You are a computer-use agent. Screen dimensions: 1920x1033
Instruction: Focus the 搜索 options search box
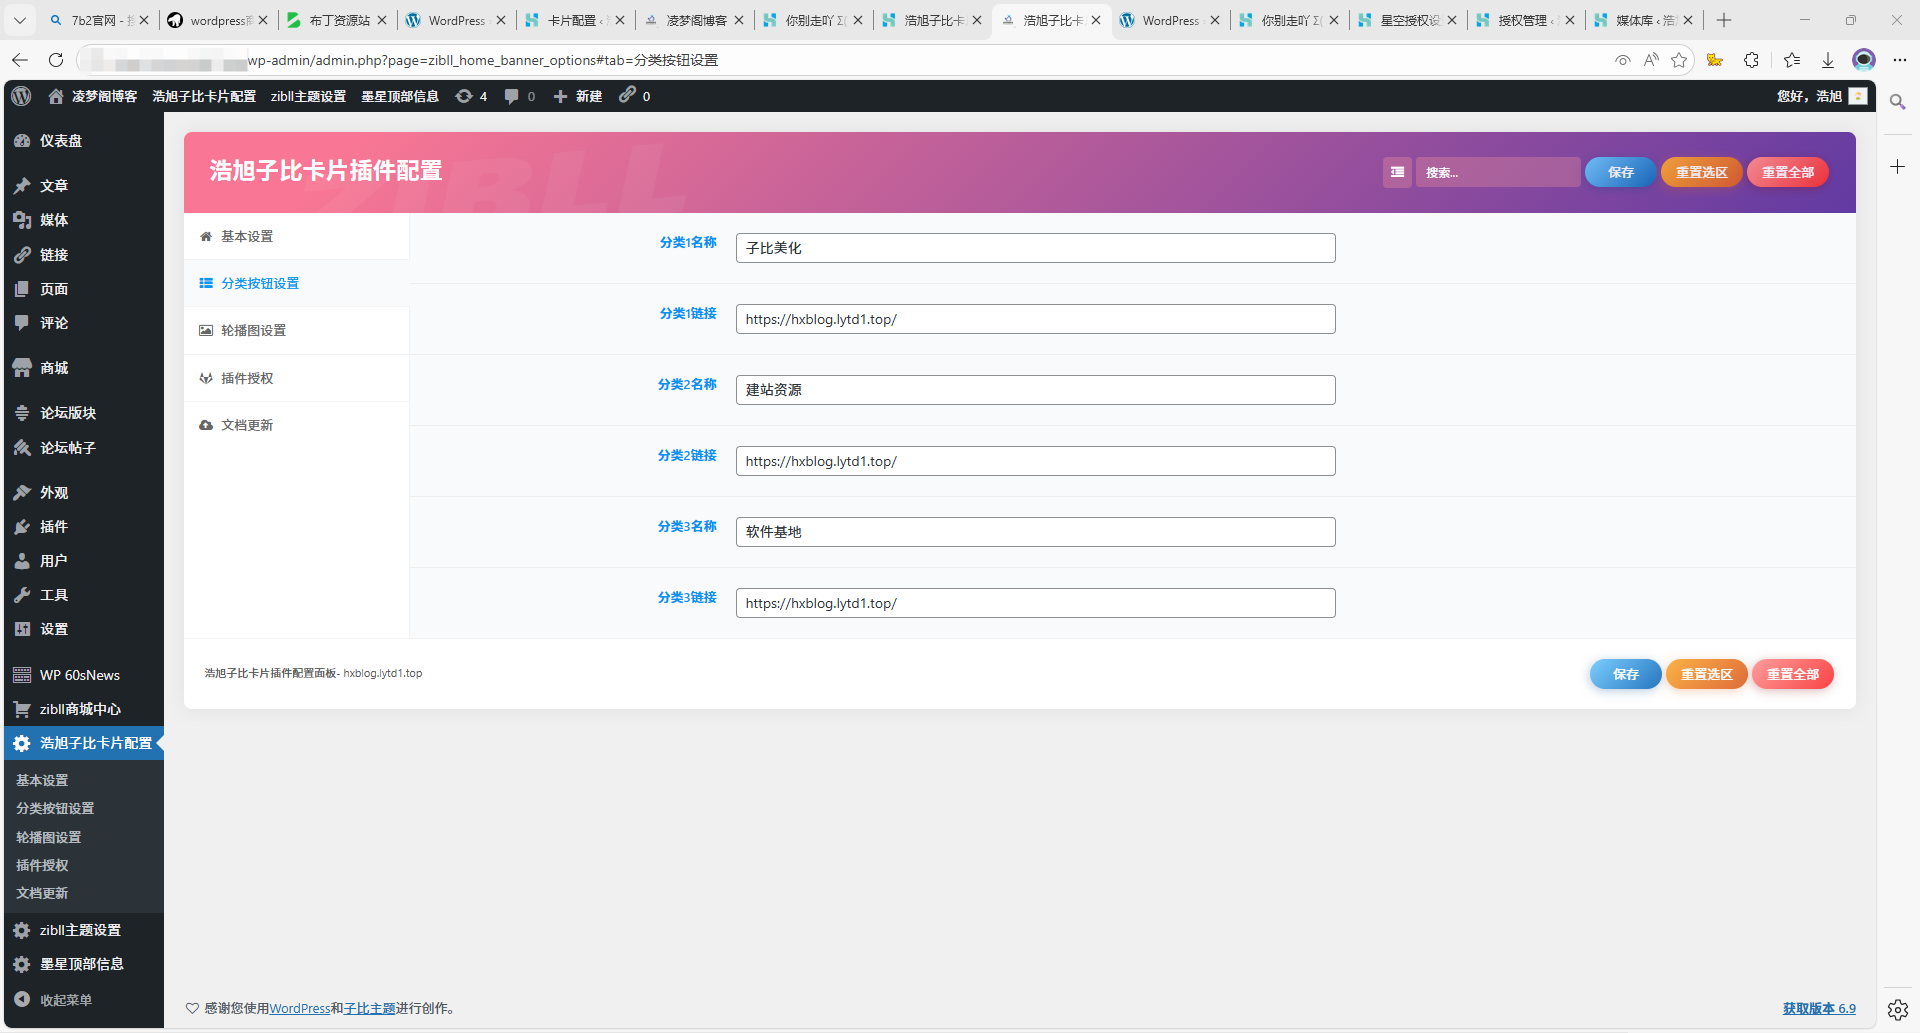coord(1497,172)
